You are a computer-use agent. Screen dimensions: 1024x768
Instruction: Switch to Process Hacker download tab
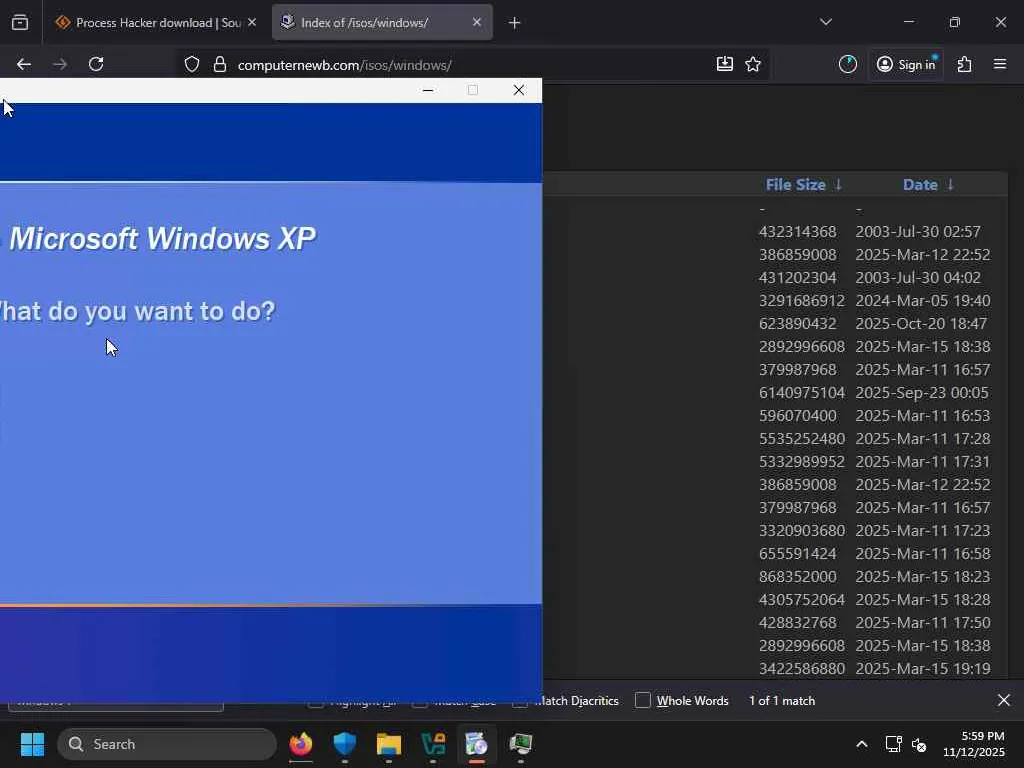pos(156,23)
